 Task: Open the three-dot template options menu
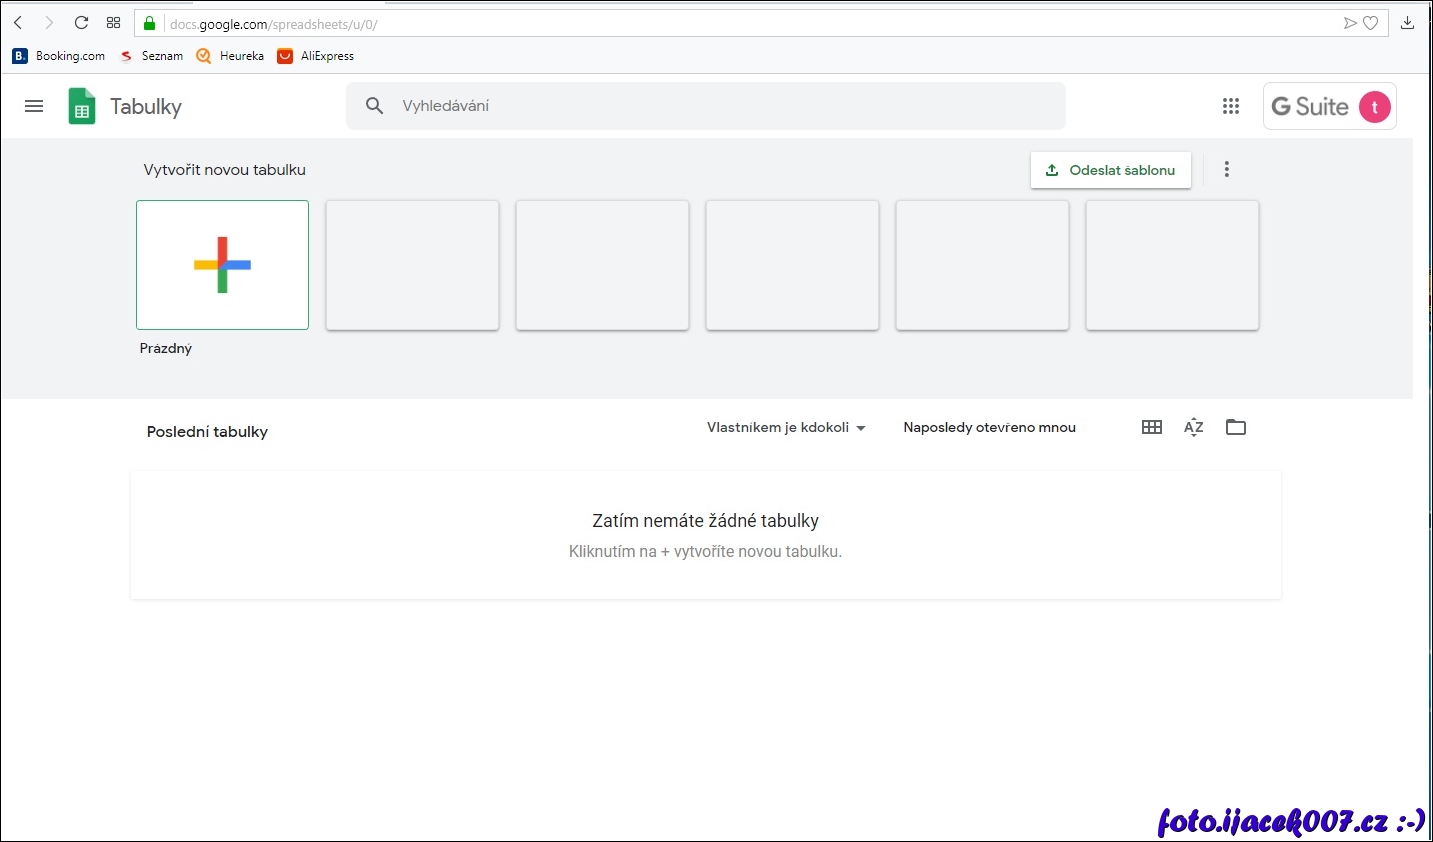1227,170
